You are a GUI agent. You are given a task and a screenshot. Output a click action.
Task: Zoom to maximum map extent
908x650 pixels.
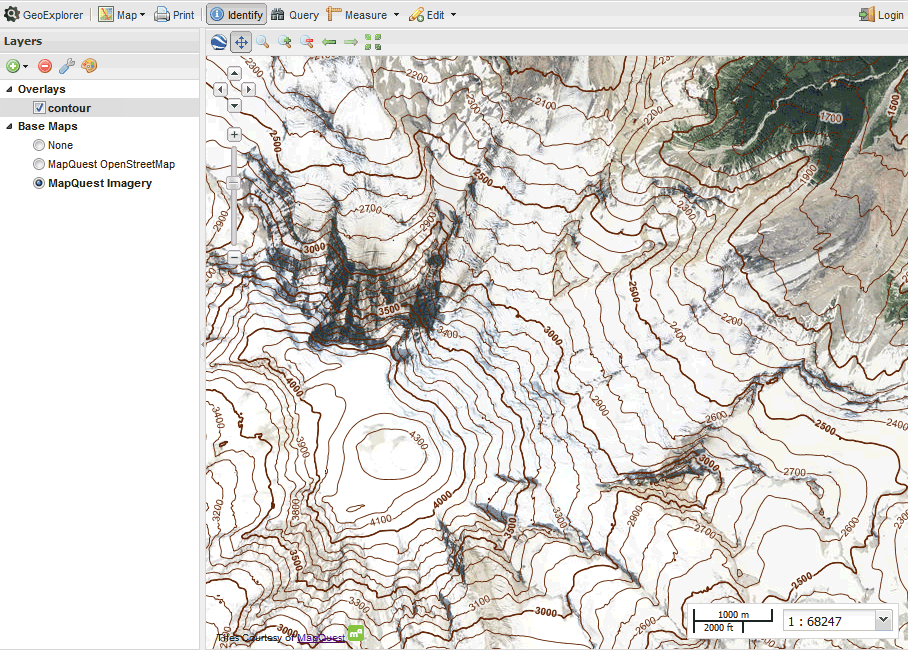(372, 42)
